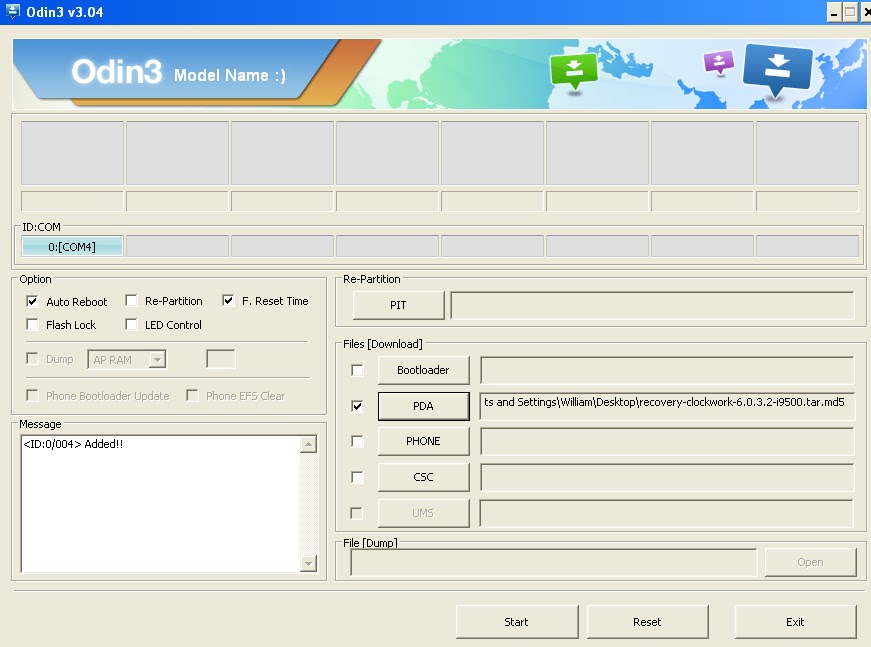Check Phone EFS Clear box
The width and height of the screenshot is (871, 647).
[192, 395]
